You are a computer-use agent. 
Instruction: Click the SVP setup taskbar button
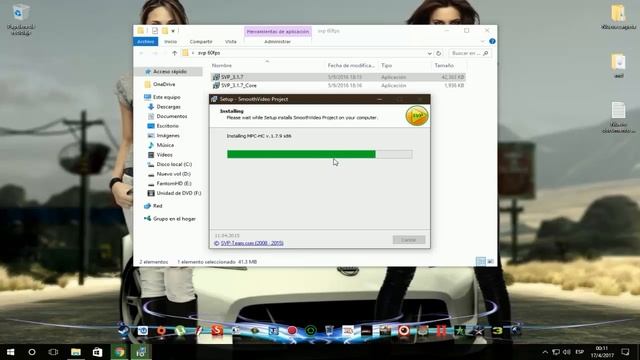pyautogui.click(x=141, y=352)
